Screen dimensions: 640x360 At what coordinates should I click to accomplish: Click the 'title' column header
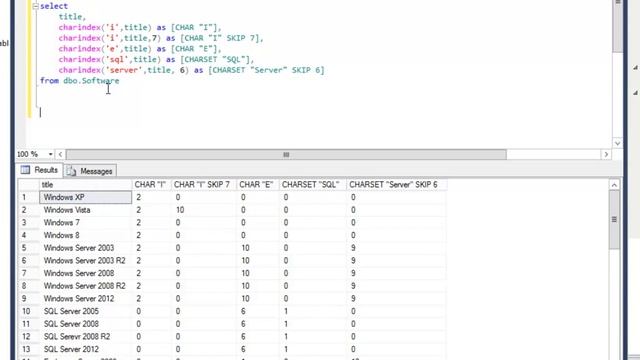click(x=86, y=185)
